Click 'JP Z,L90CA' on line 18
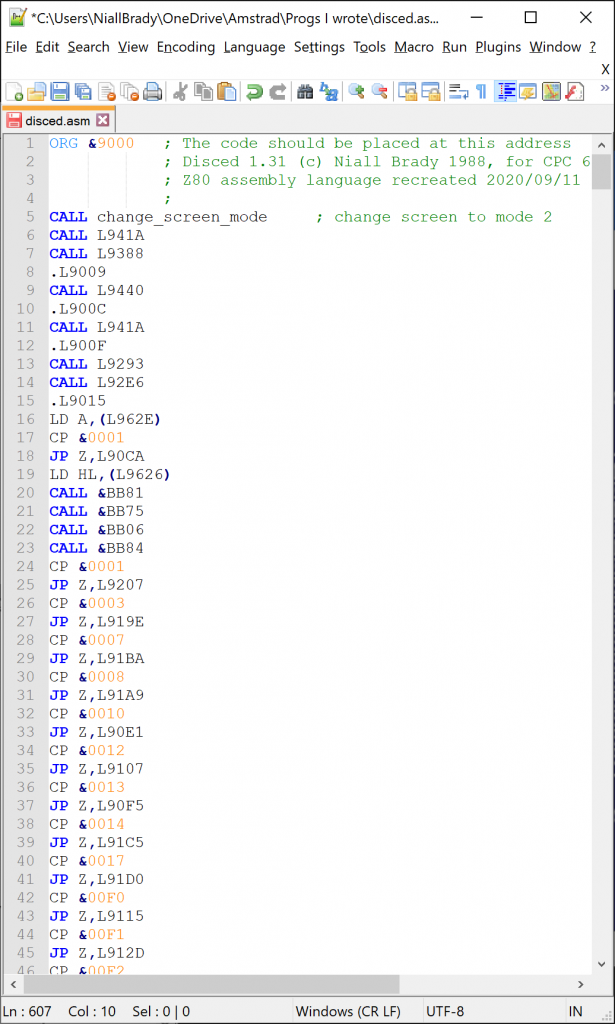This screenshot has width=615, height=1024. point(97,456)
